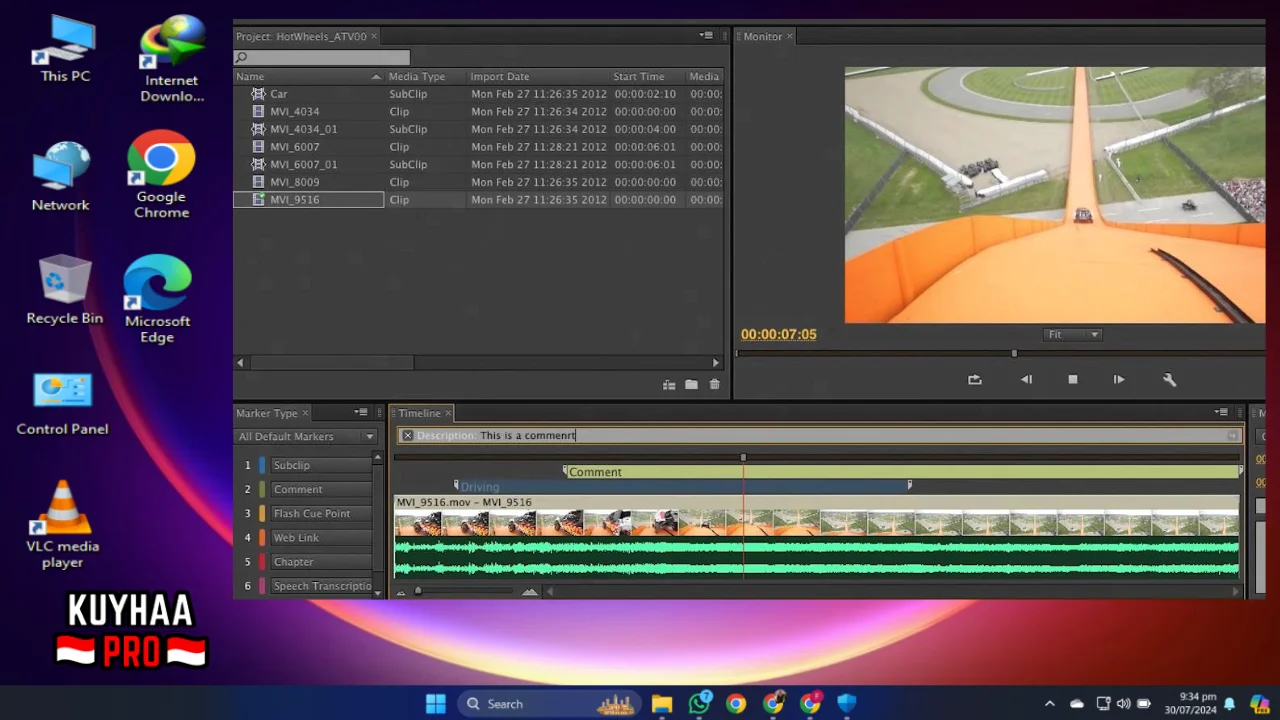Sort by Media Type column header
This screenshot has height=720, width=1280.
(417, 77)
